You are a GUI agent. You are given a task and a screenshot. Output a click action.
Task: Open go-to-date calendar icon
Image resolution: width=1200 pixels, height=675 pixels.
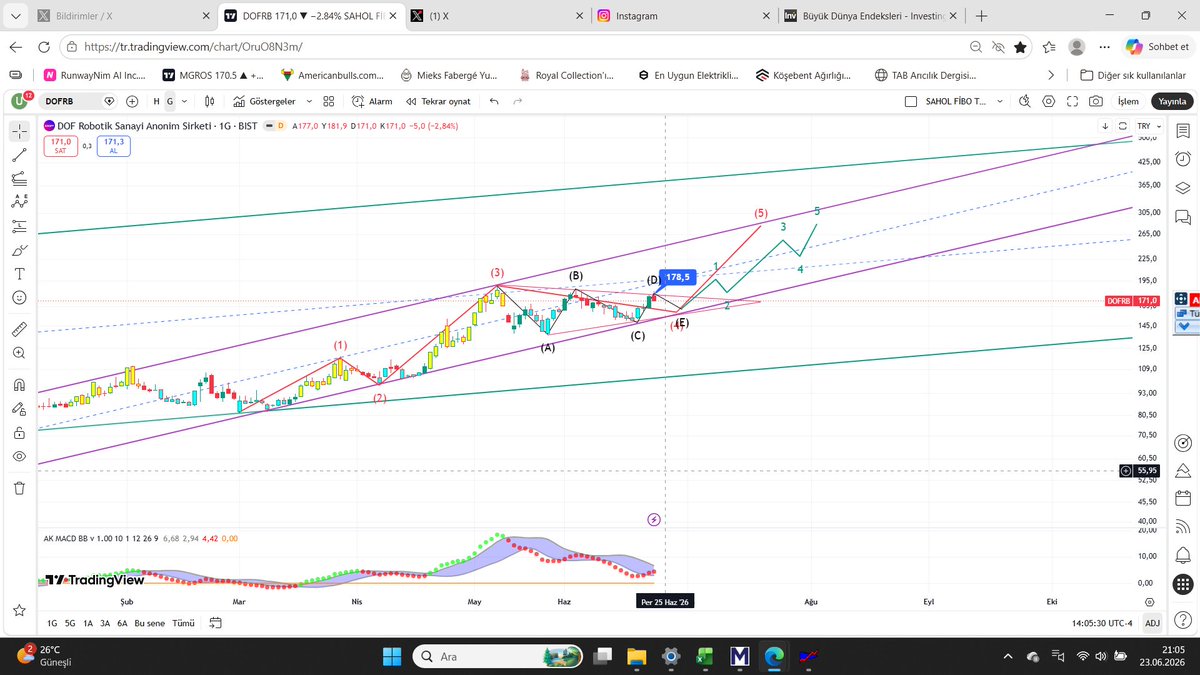point(215,623)
